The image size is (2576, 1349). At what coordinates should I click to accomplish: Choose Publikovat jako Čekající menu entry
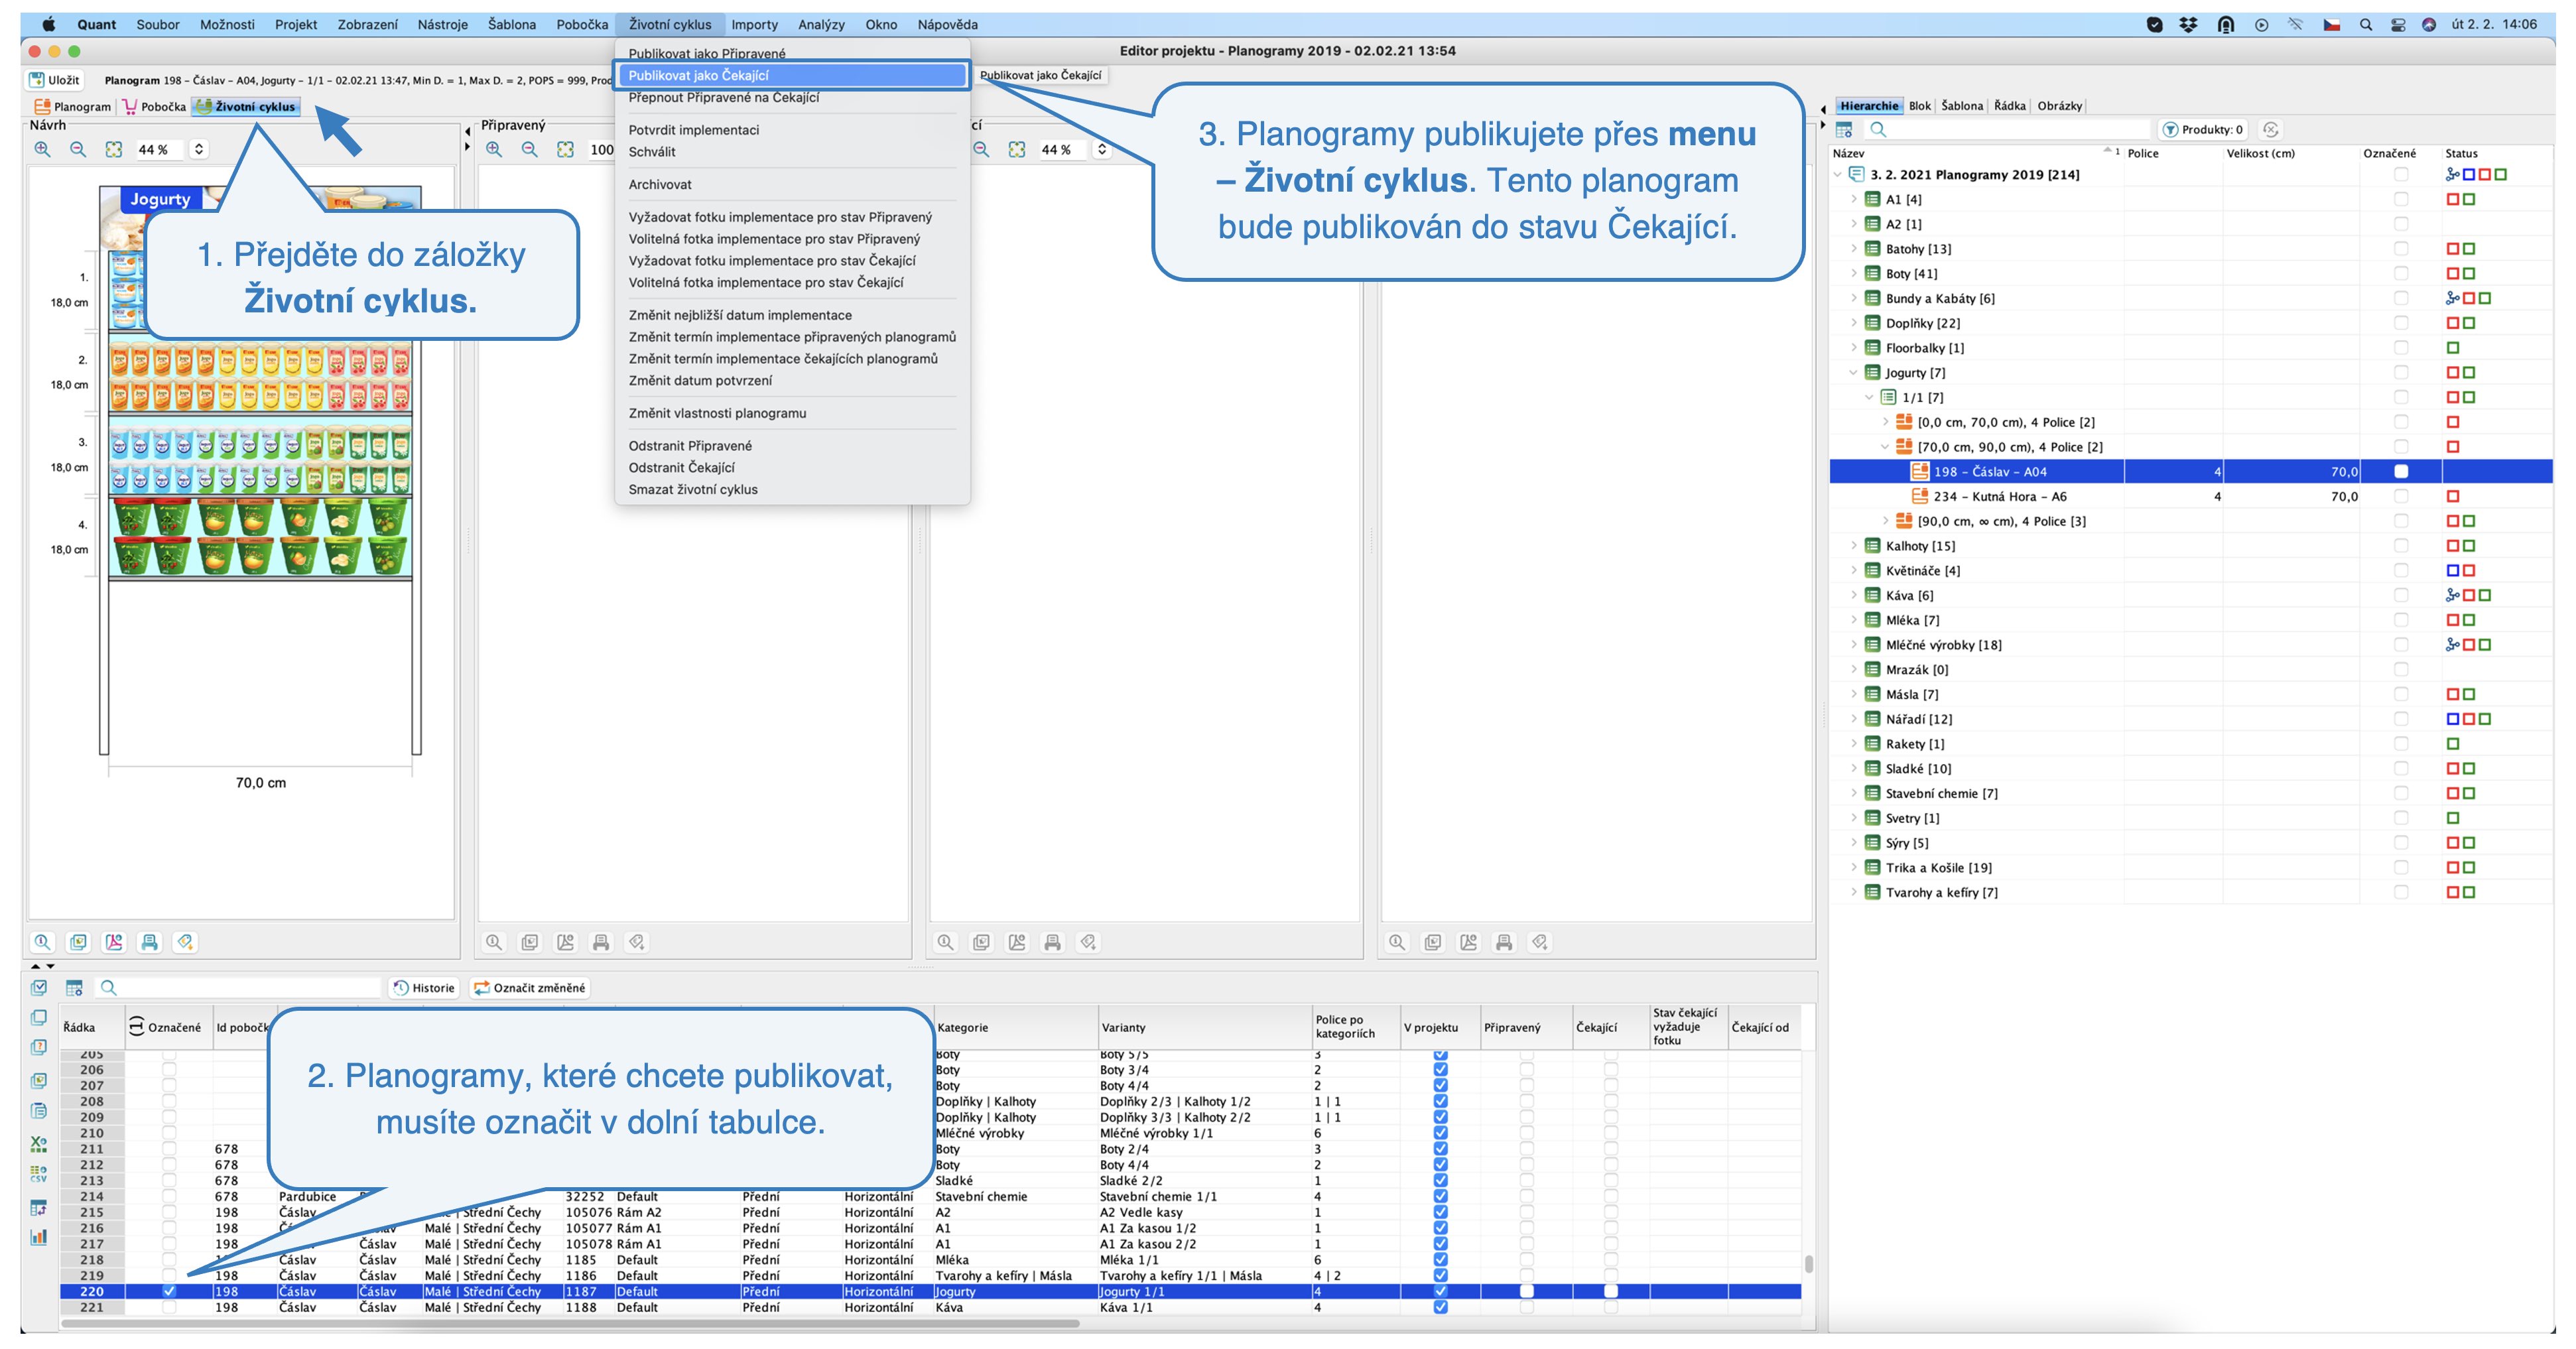coord(792,75)
